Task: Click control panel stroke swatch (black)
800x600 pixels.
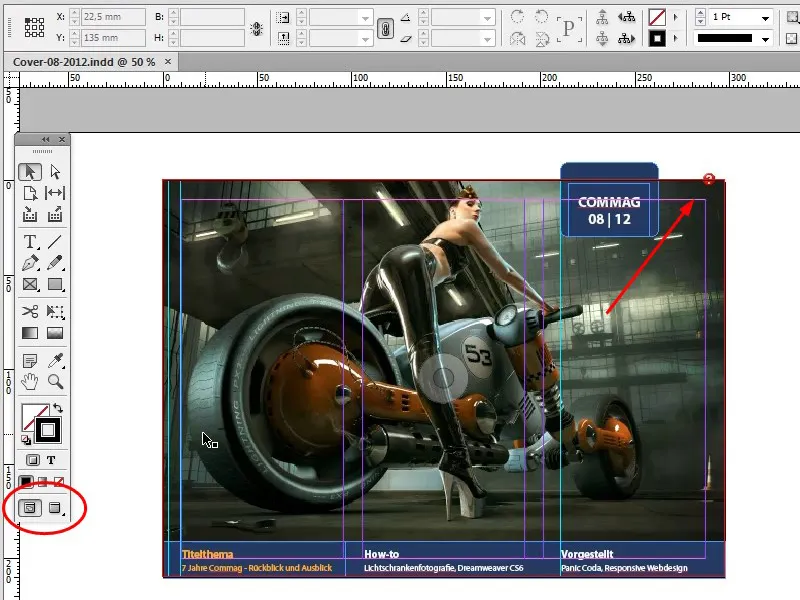Action: coord(657,38)
